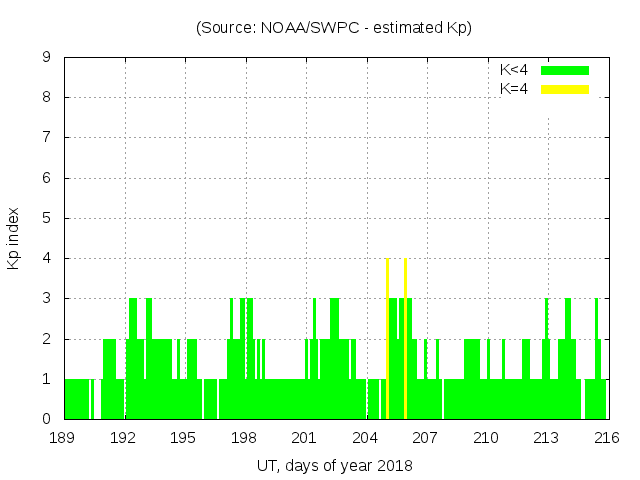
Task: Click the first yellow bar near day 205
Action: pos(388,338)
